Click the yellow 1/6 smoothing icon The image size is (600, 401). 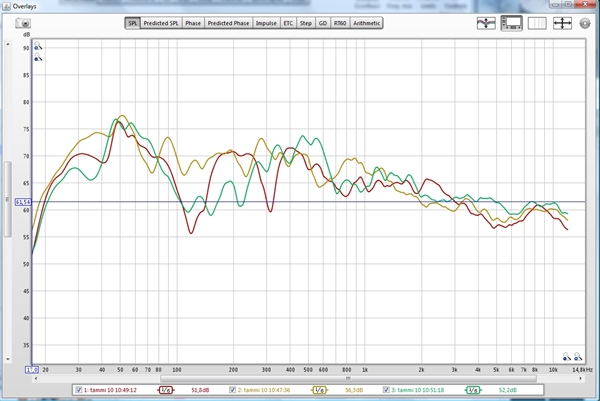[x=320, y=390]
